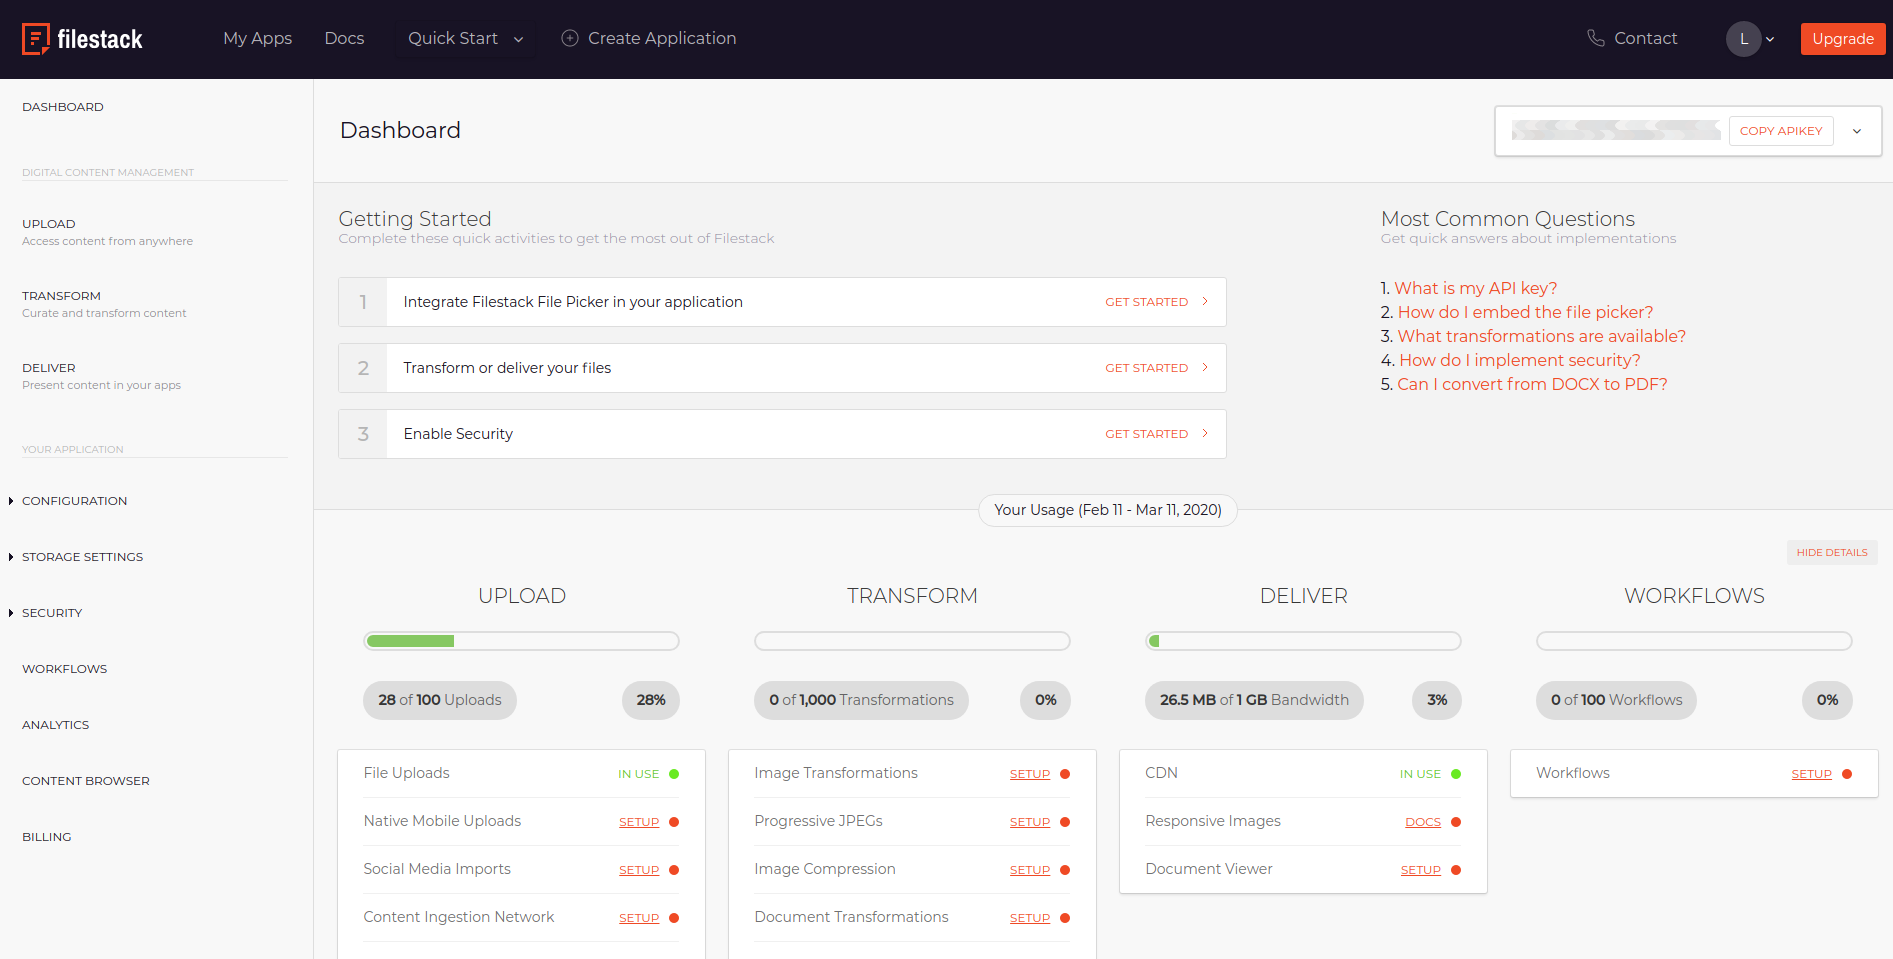Click the Filestack logo

point(82,39)
